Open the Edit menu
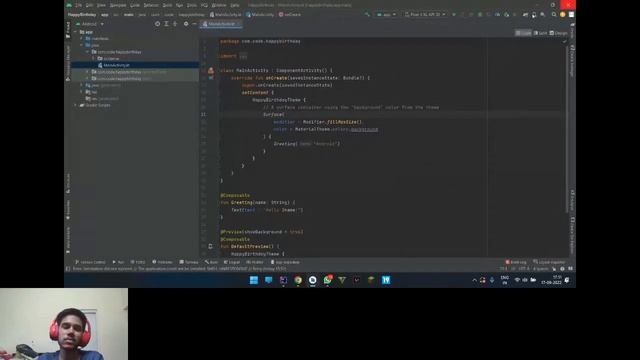This screenshot has width=640, height=360. coord(89,5)
